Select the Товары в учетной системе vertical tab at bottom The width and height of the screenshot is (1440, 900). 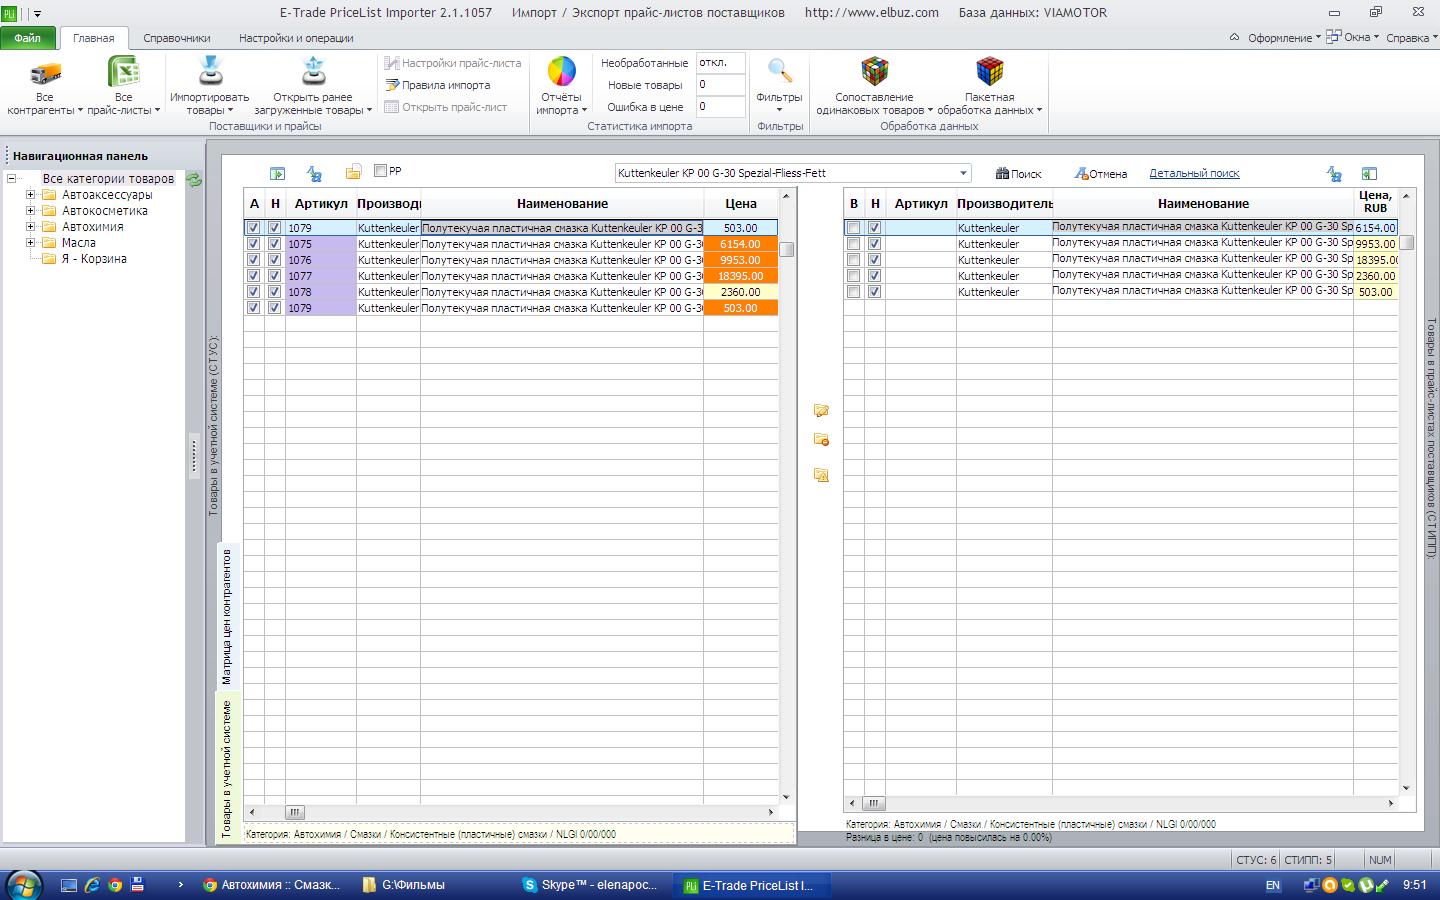point(227,768)
